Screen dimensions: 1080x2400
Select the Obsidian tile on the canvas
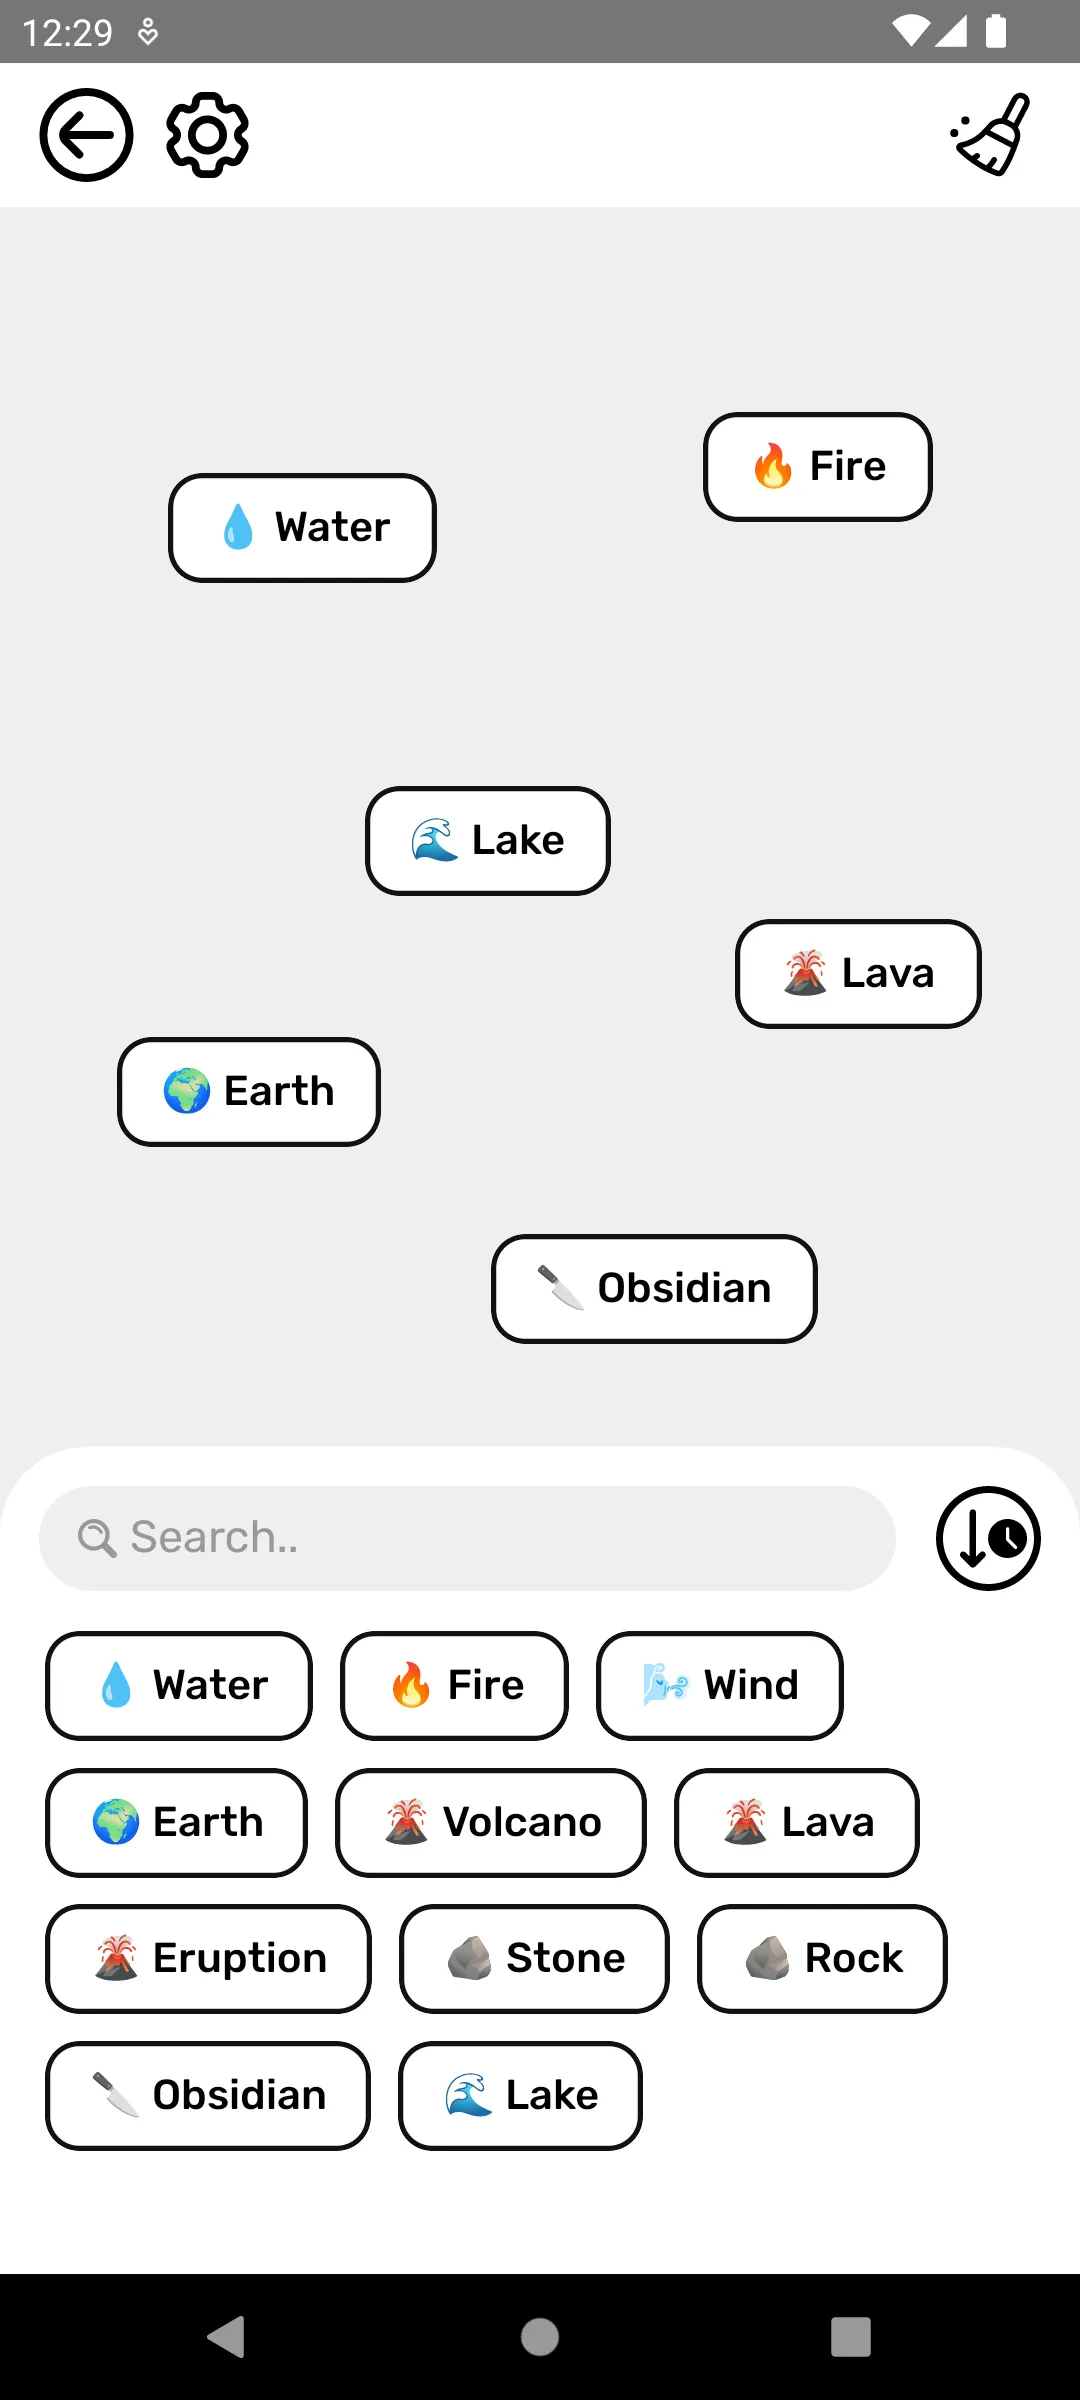[654, 1288]
